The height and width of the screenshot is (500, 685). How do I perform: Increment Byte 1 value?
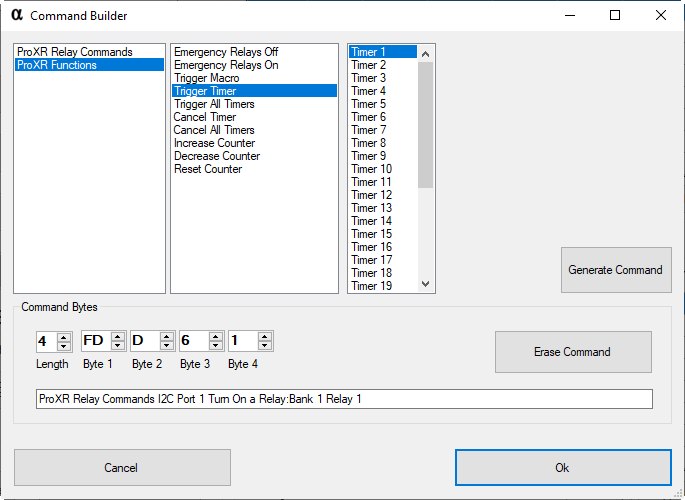(118, 337)
